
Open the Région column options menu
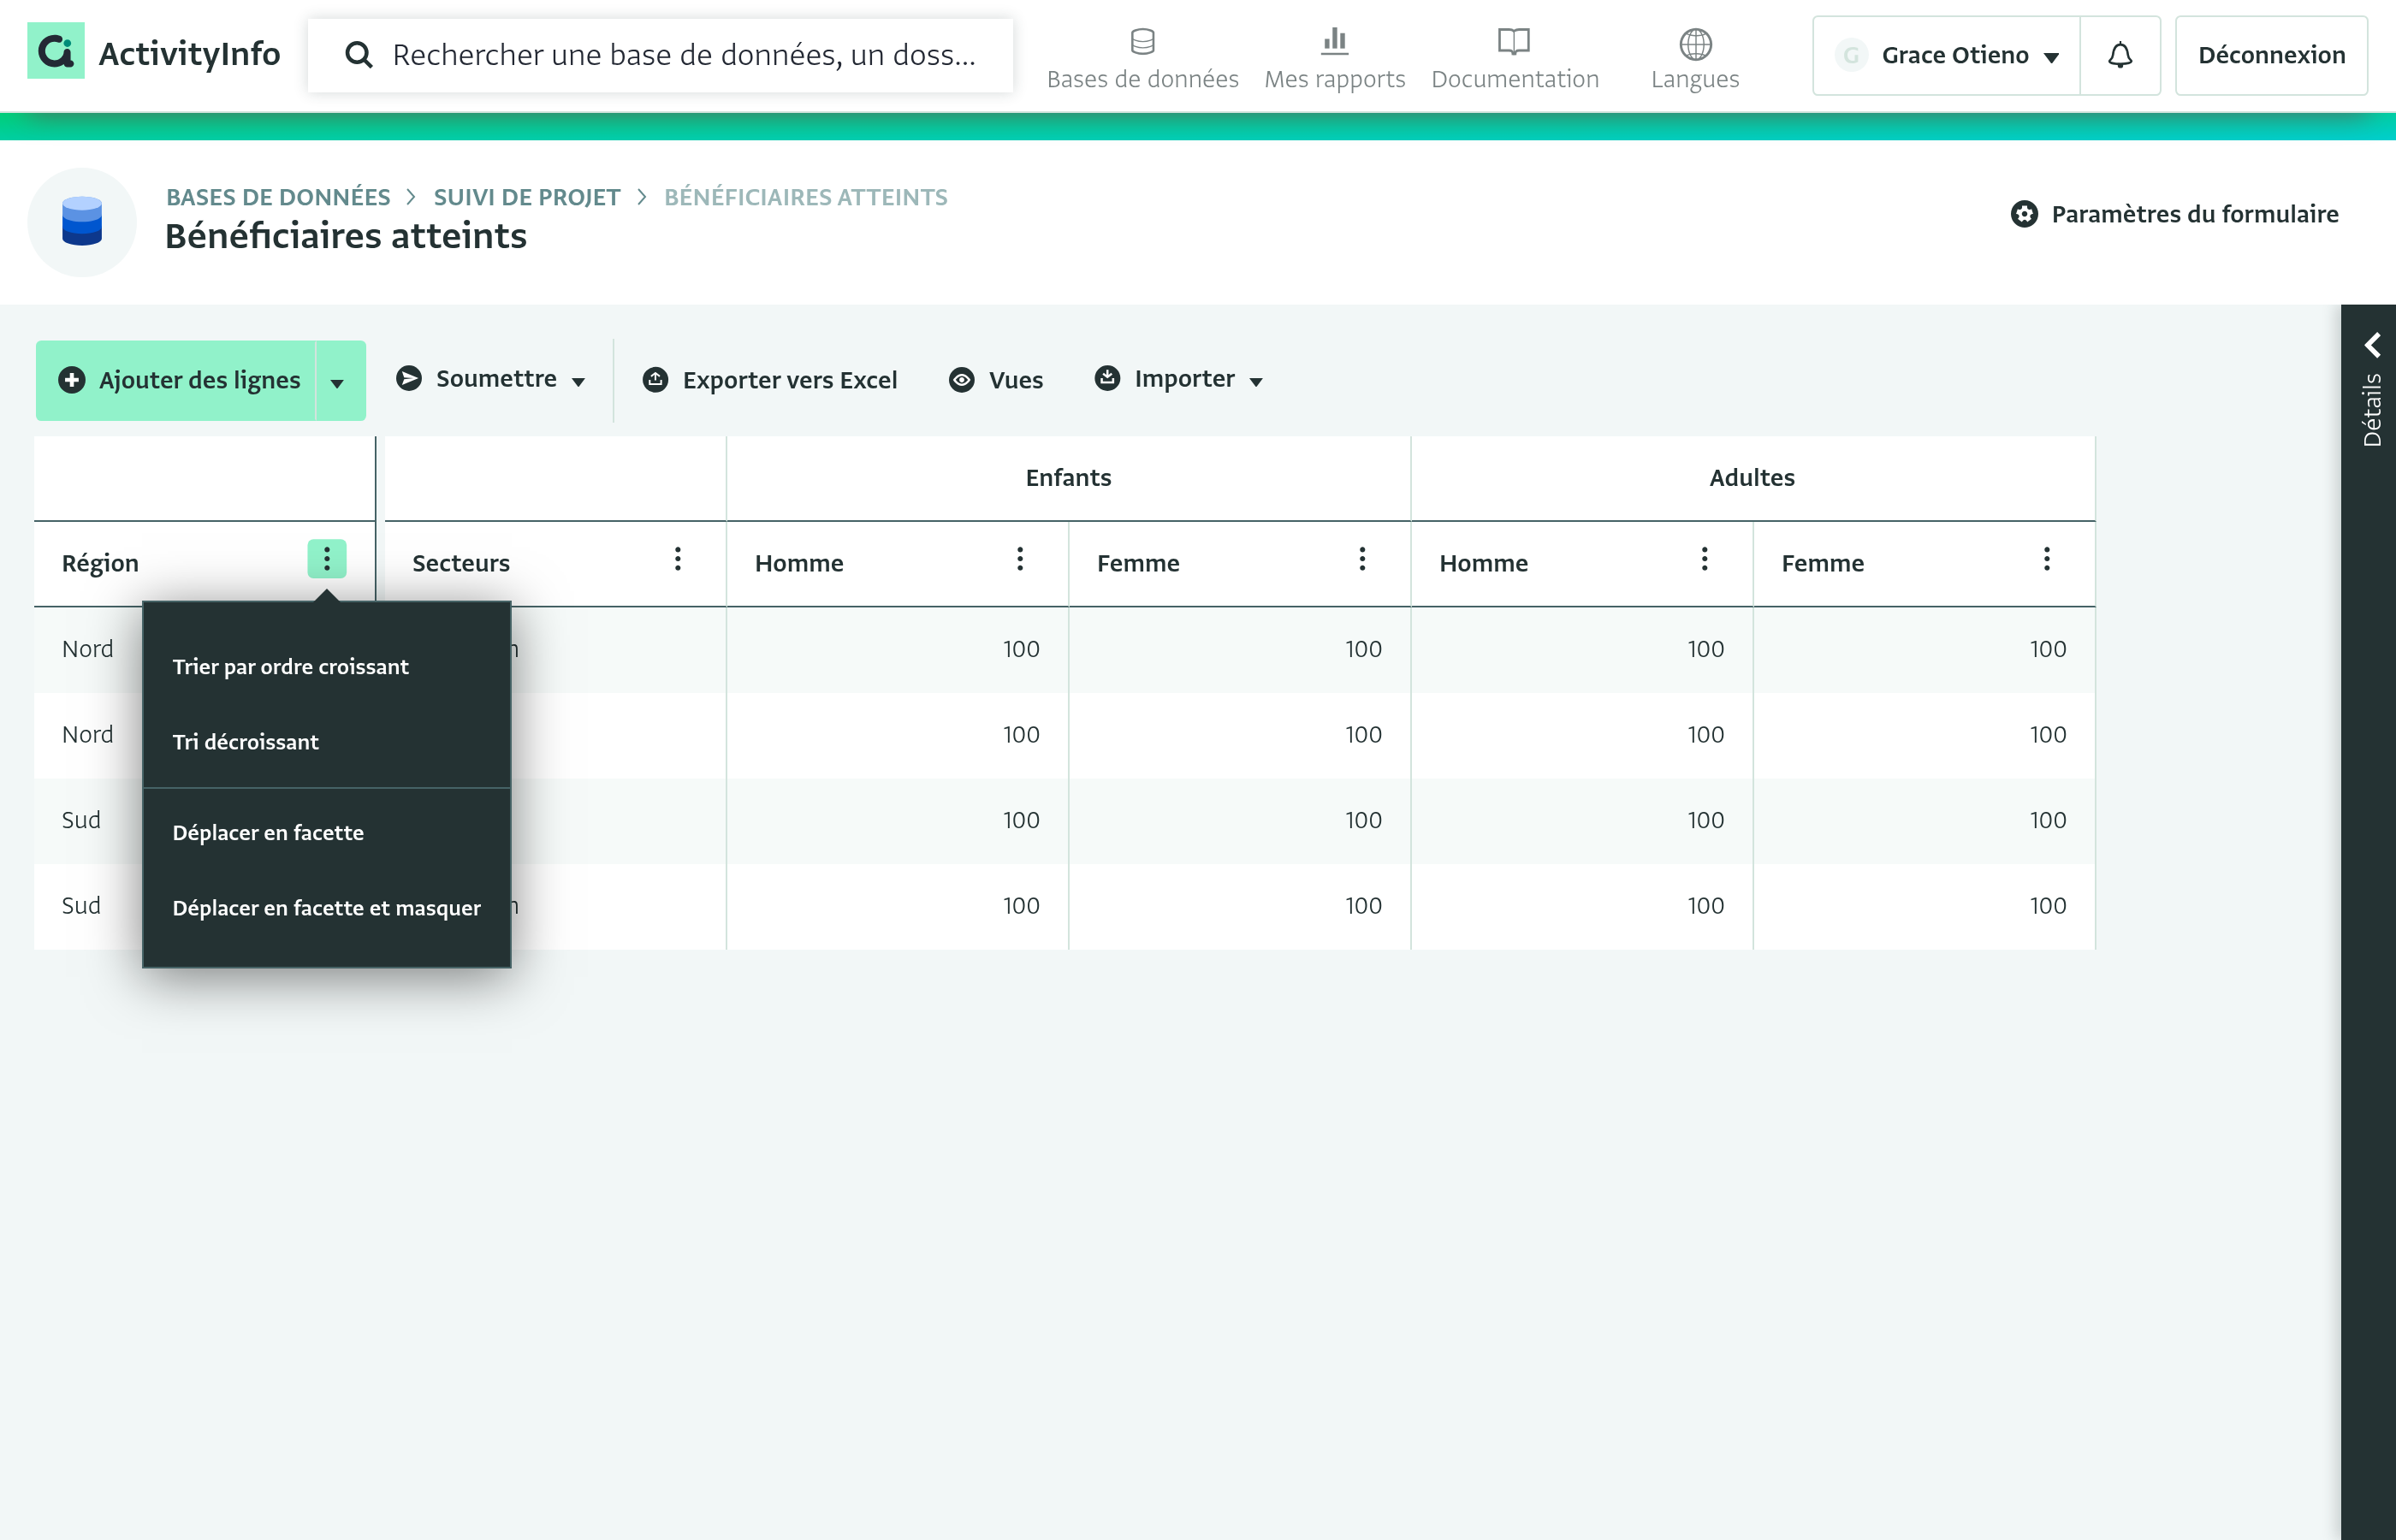[327, 559]
